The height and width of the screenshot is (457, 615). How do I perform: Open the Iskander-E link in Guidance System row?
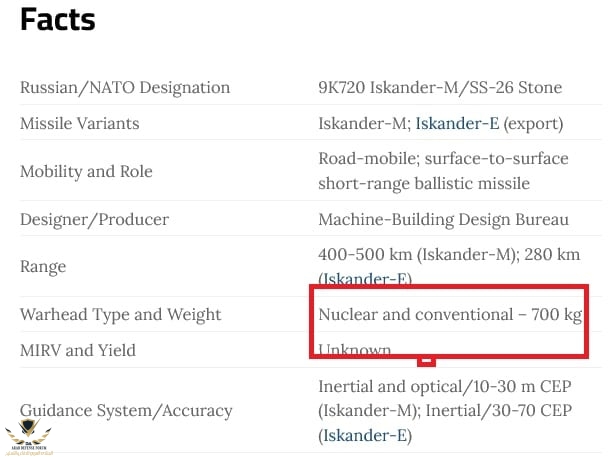tap(365, 435)
